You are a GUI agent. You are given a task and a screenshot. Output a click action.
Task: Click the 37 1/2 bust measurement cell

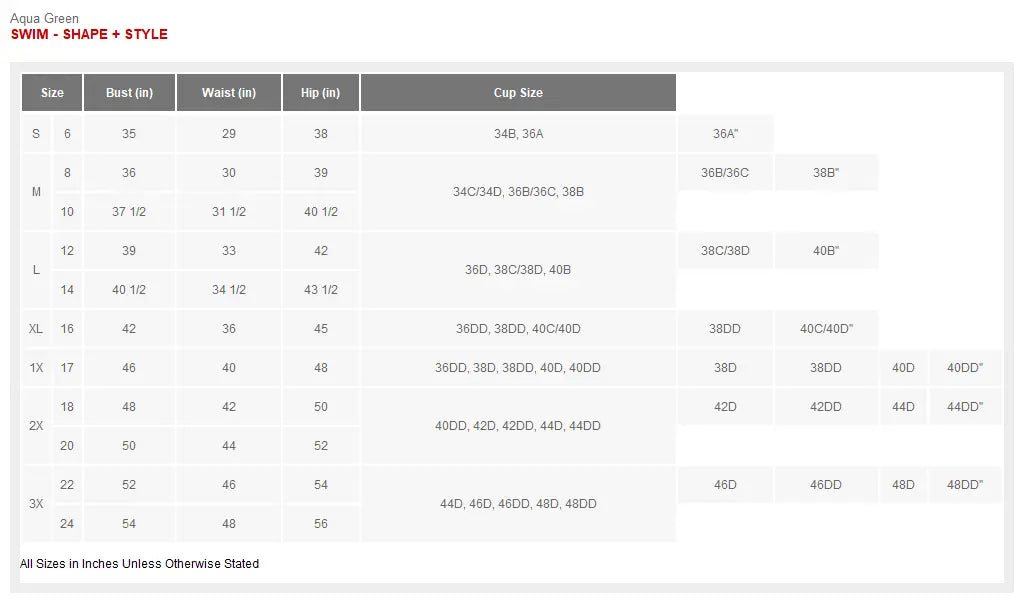tap(129, 212)
